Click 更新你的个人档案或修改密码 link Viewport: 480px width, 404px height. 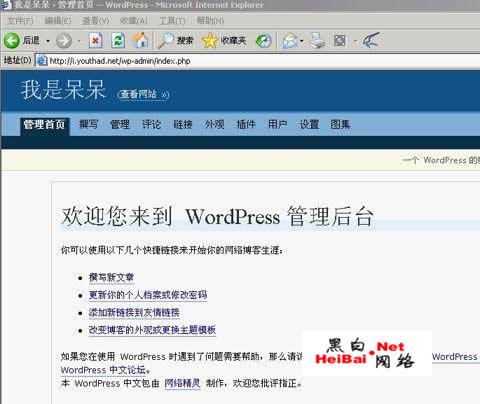tap(148, 295)
